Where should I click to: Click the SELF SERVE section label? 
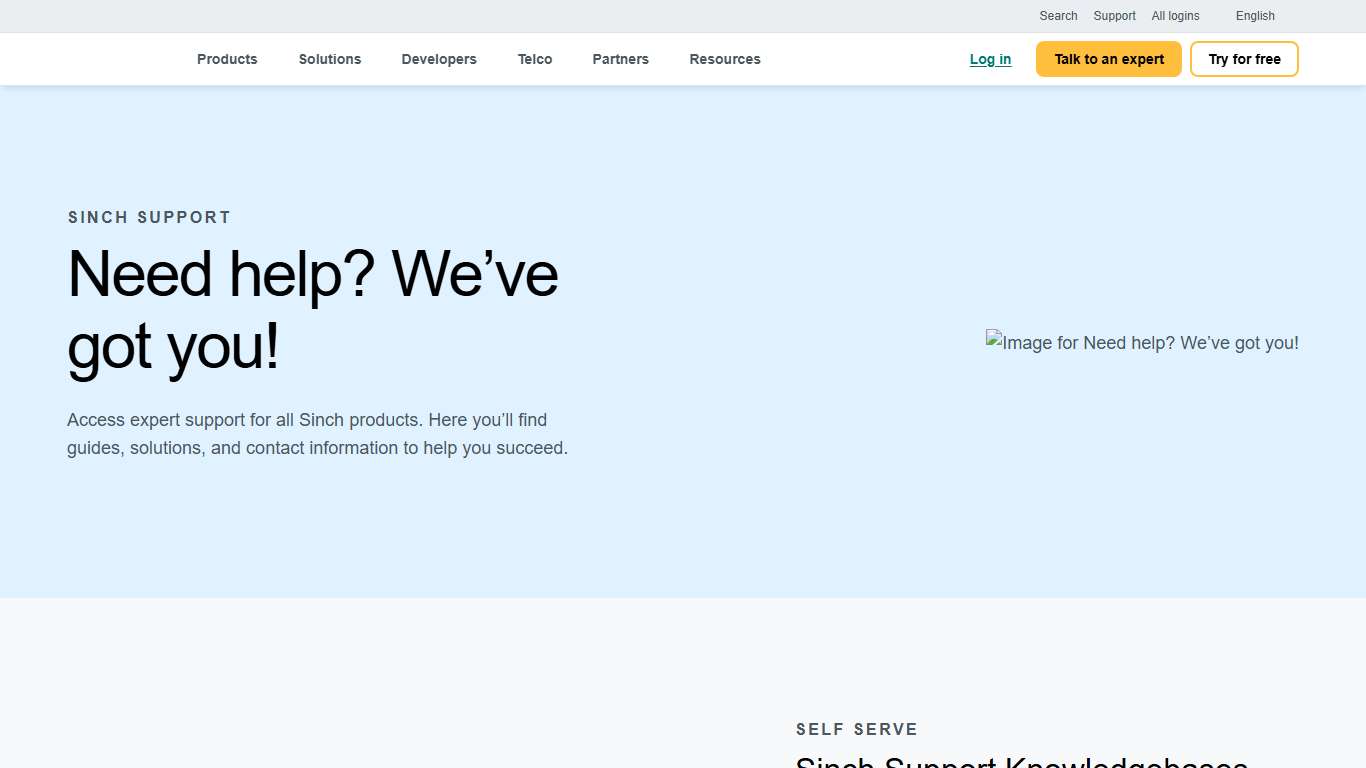[856, 729]
